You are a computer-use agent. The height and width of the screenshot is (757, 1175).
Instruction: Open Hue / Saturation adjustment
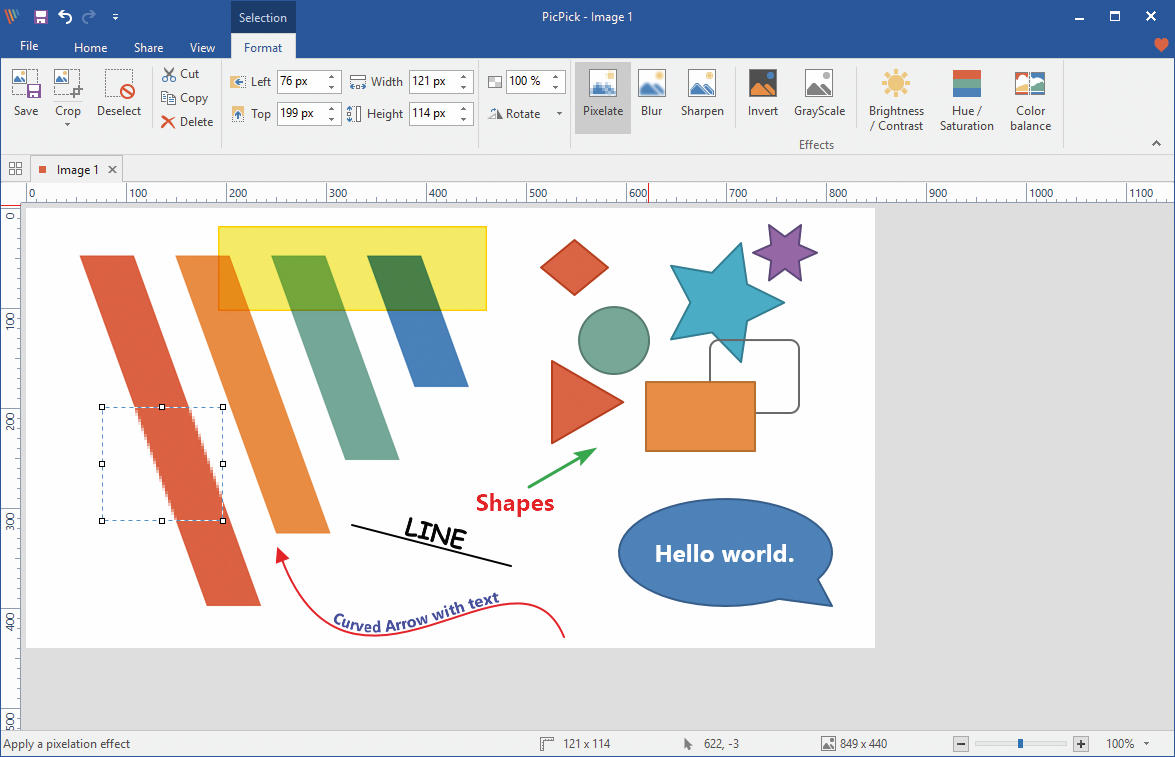coord(967,100)
